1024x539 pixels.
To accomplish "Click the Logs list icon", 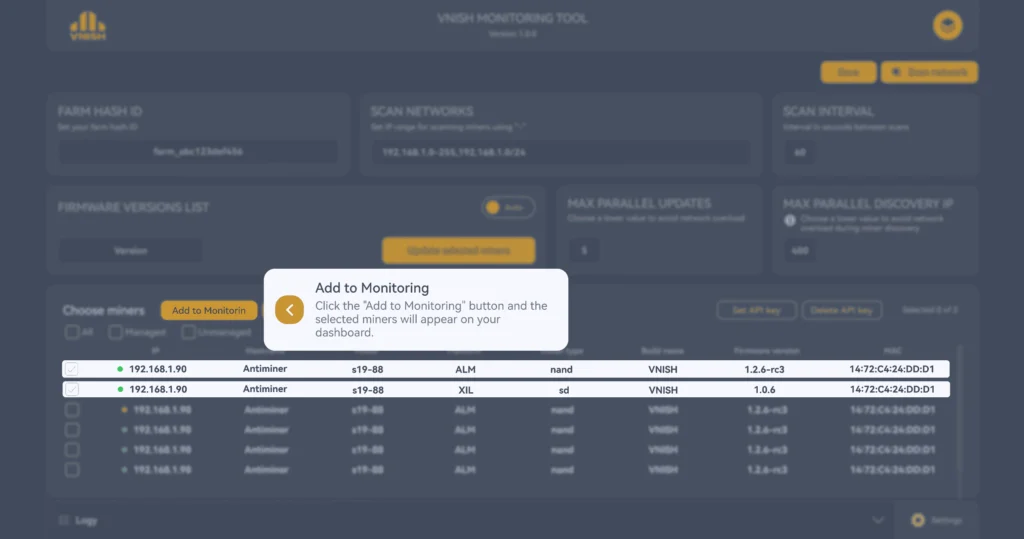I will click(x=64, y=520).
